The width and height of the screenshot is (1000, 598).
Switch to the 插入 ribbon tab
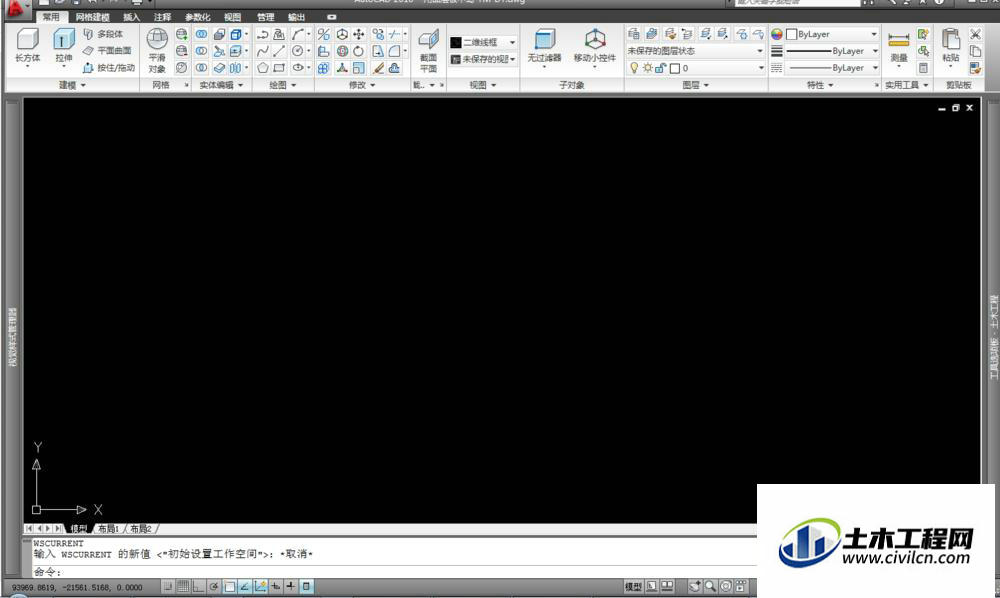[x=131, y=17]
